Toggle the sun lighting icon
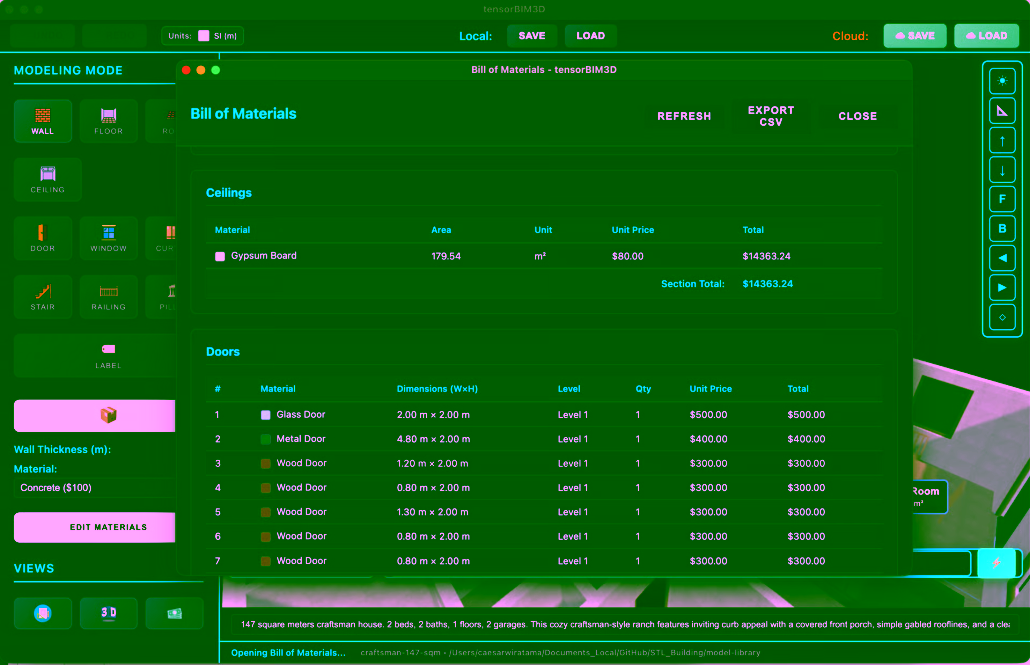The image size is (1030, 665). tap(1002, 81)
